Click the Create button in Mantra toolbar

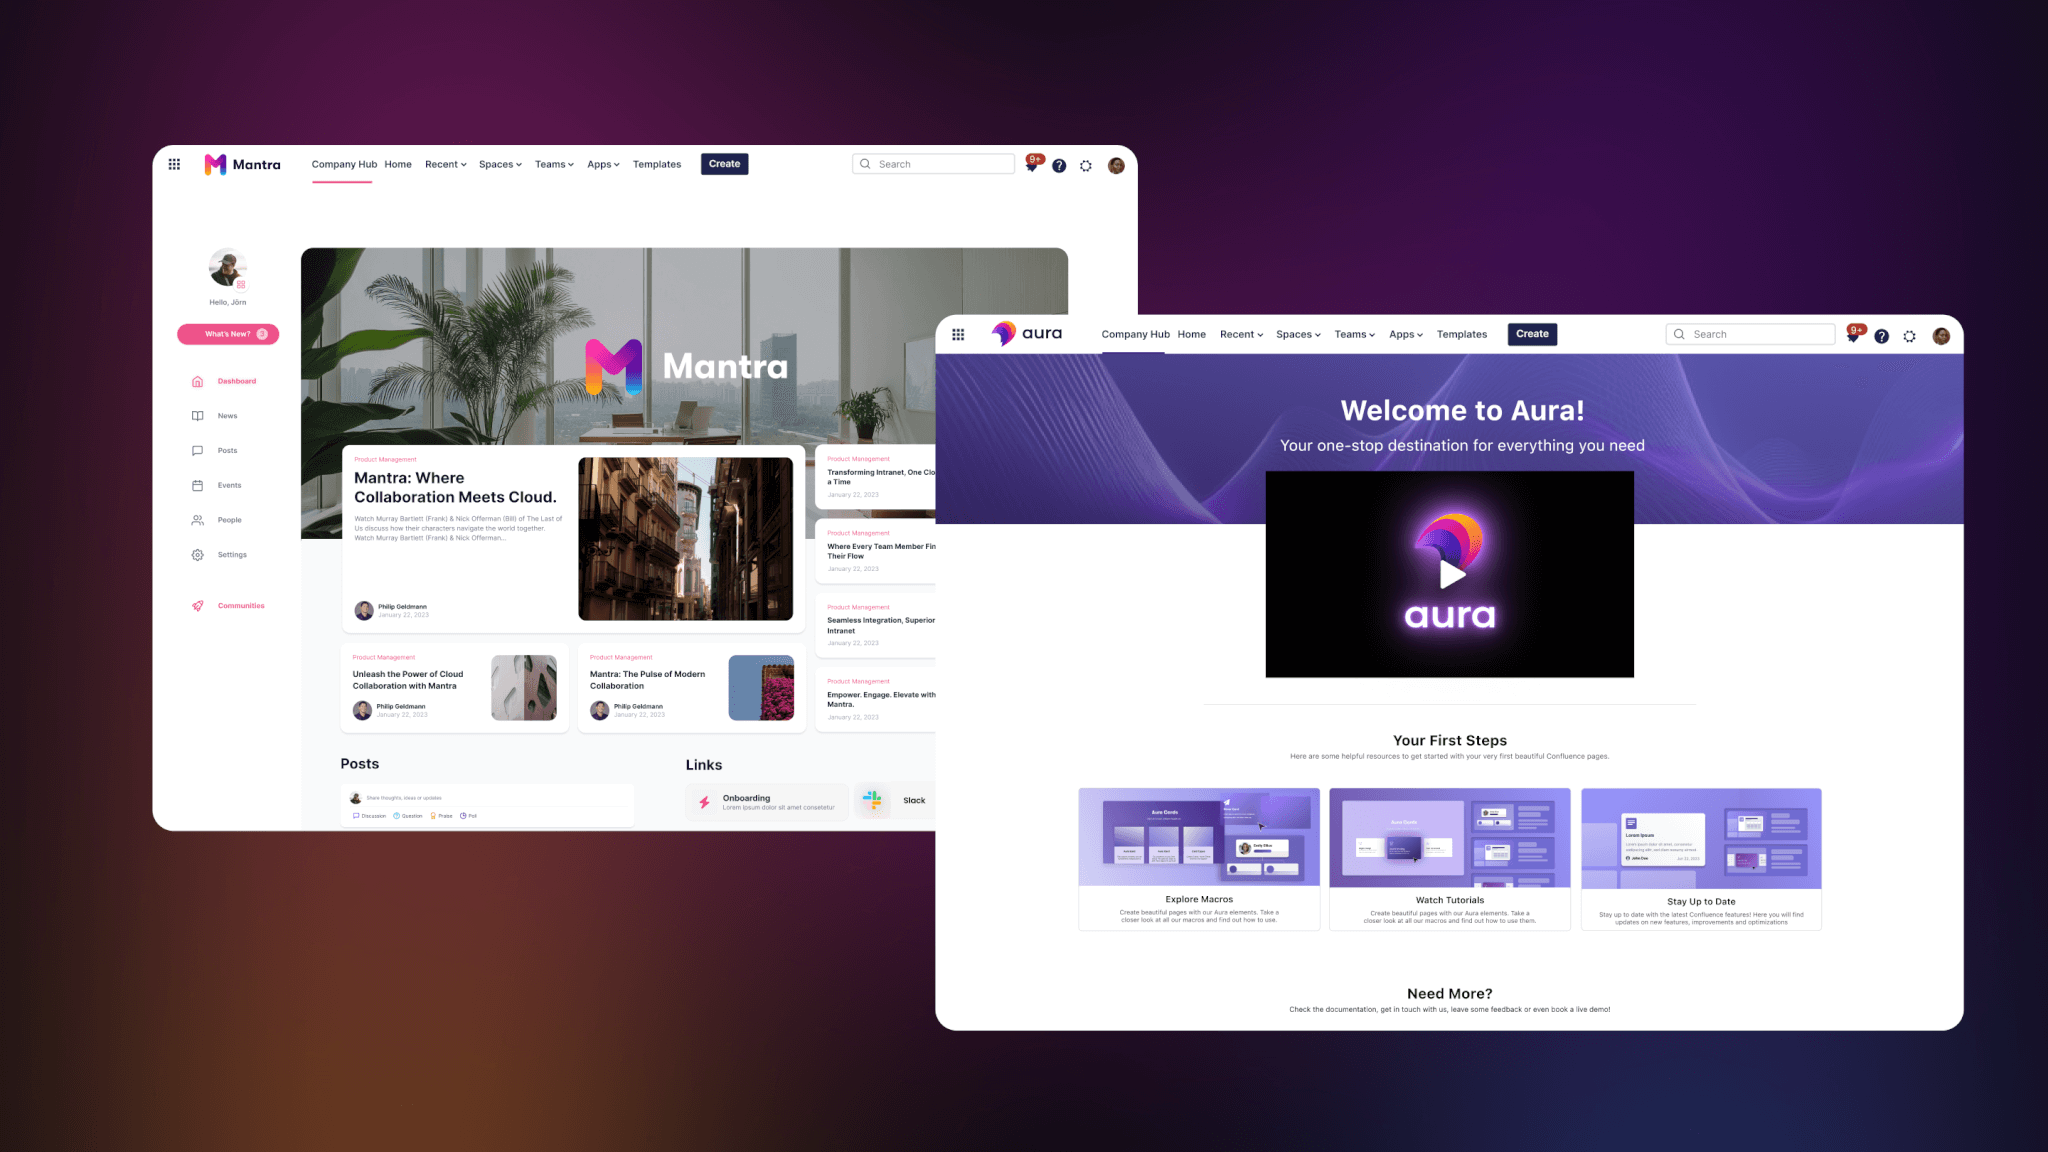click(x=724, y=165)
